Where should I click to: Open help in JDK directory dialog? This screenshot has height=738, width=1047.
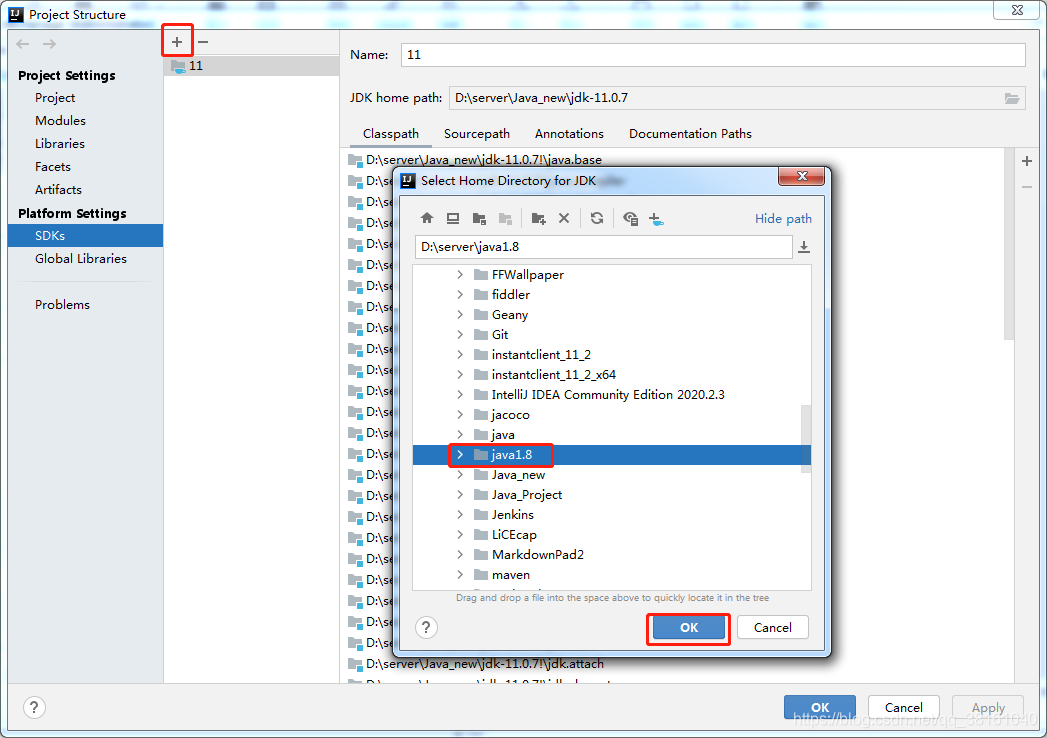[426, 627]
